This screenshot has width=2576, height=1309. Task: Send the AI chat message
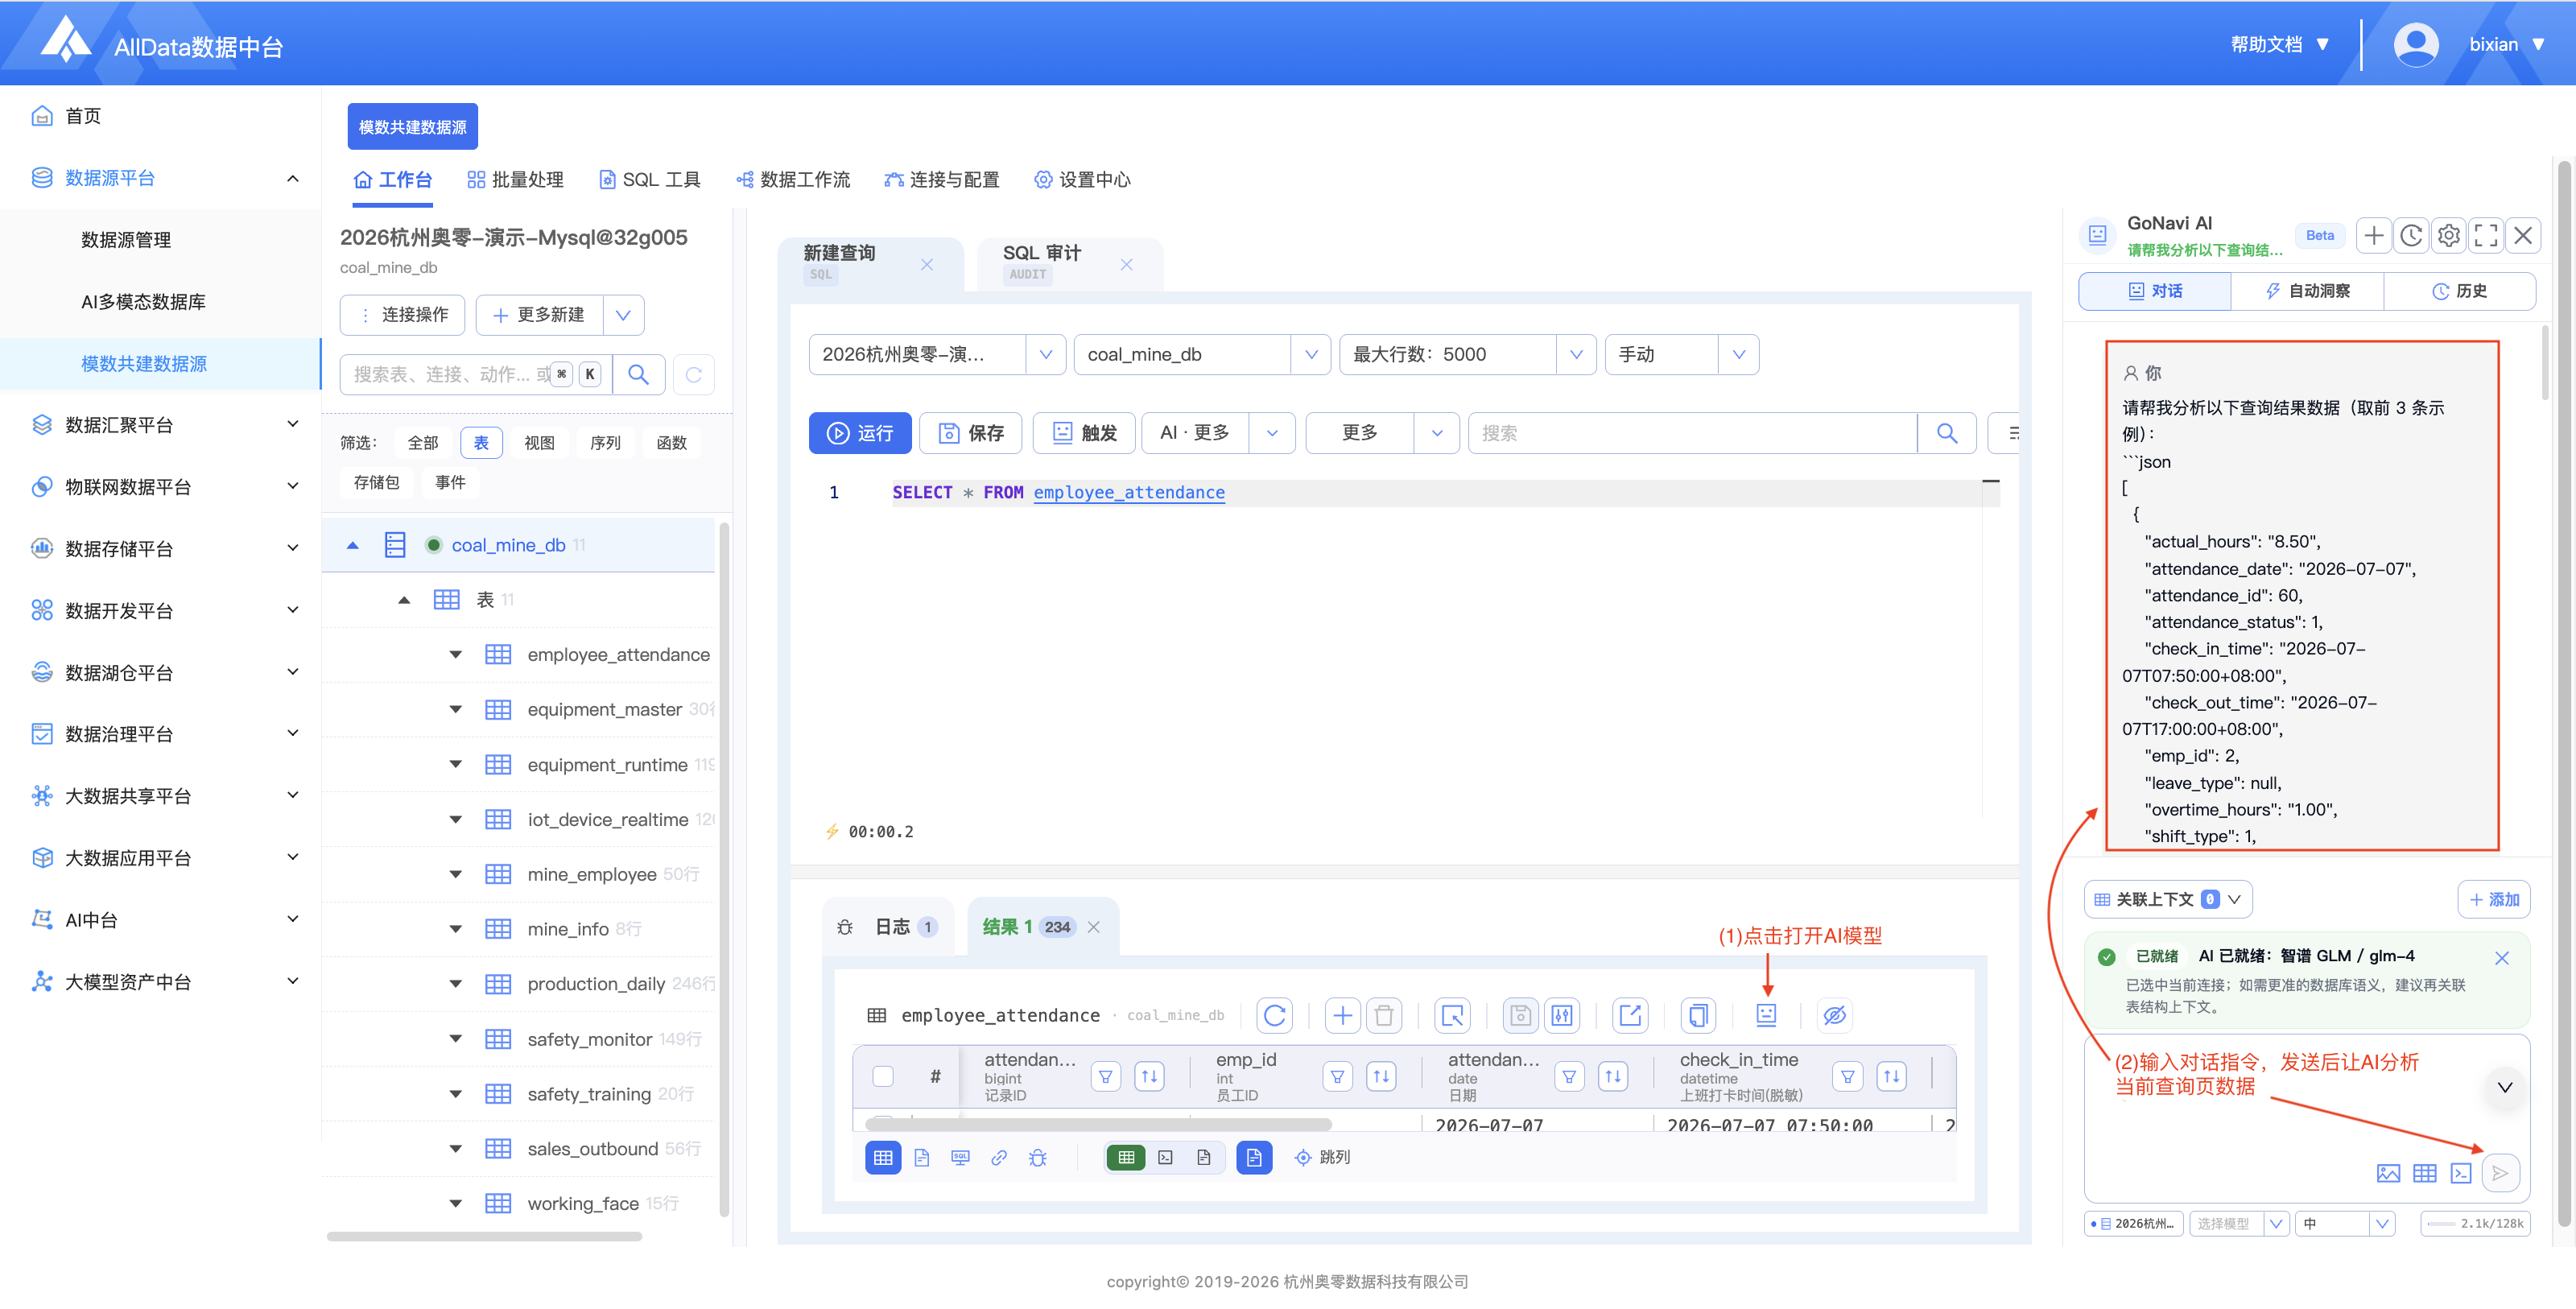click(x=2500, y=1173)
